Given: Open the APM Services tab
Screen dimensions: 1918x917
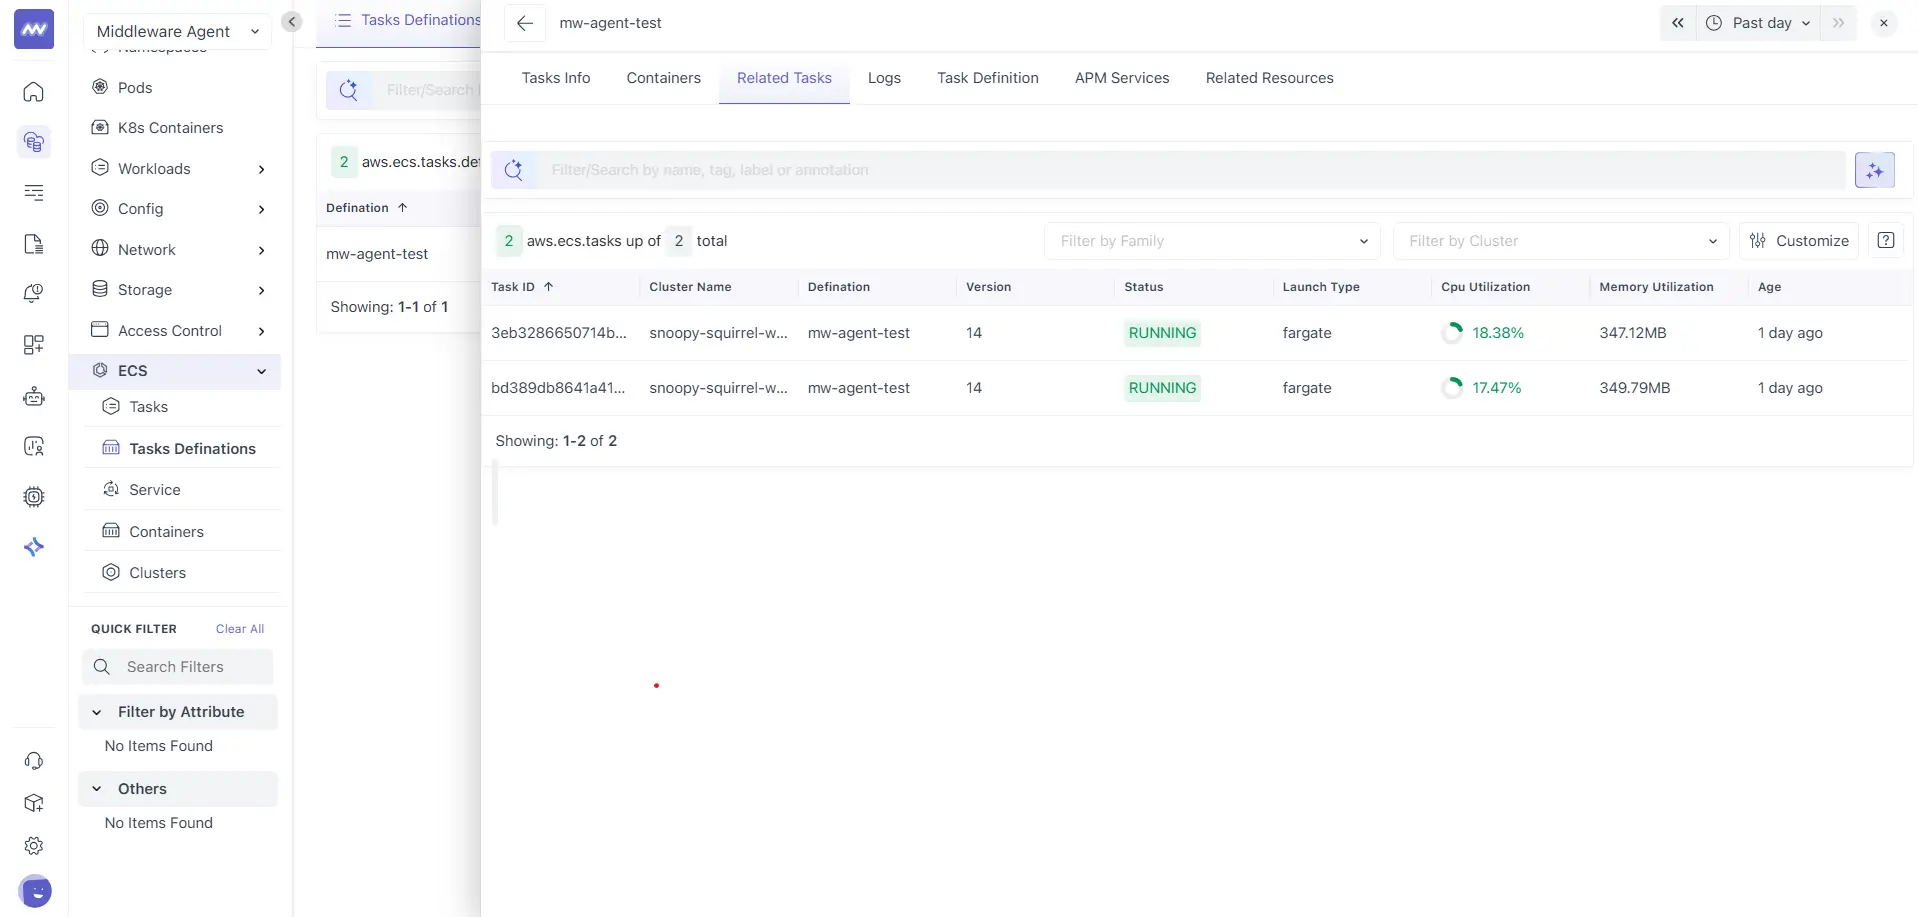Looking at the screenshot, I should click(x=1122, y=77).
